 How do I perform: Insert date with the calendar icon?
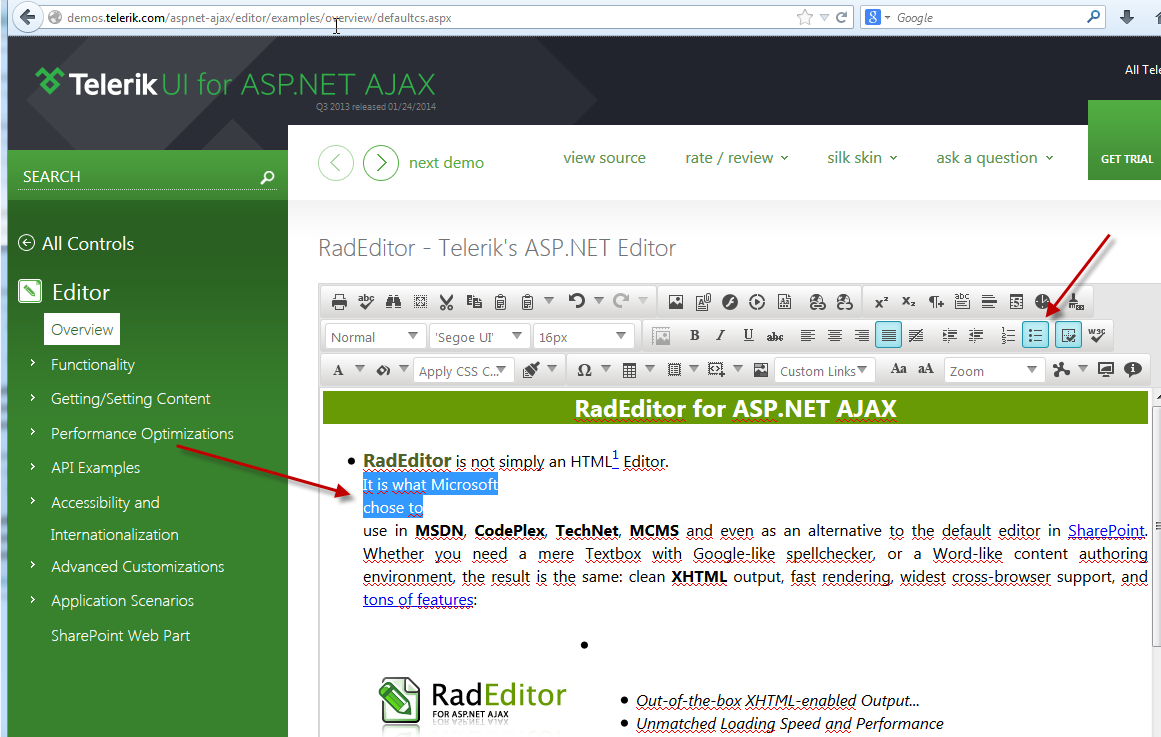tap(1017, 301)
